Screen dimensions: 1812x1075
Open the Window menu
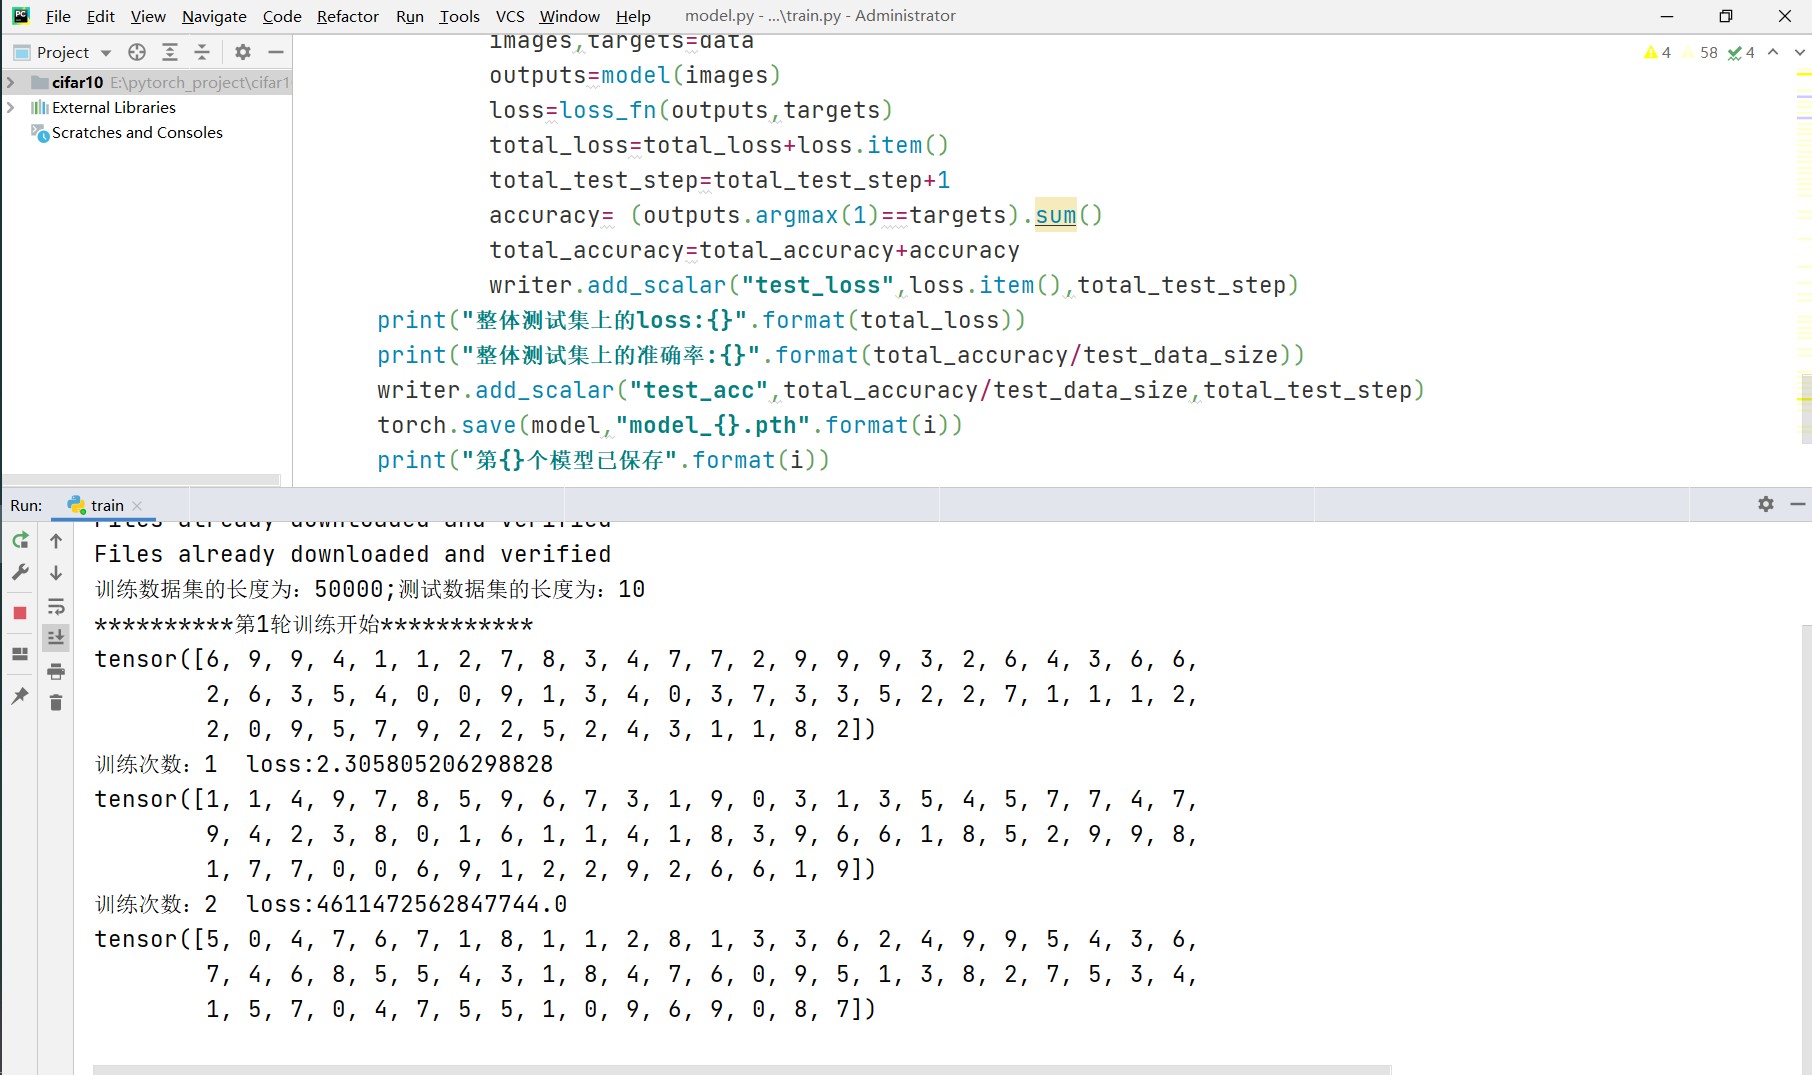pos(569,16)
